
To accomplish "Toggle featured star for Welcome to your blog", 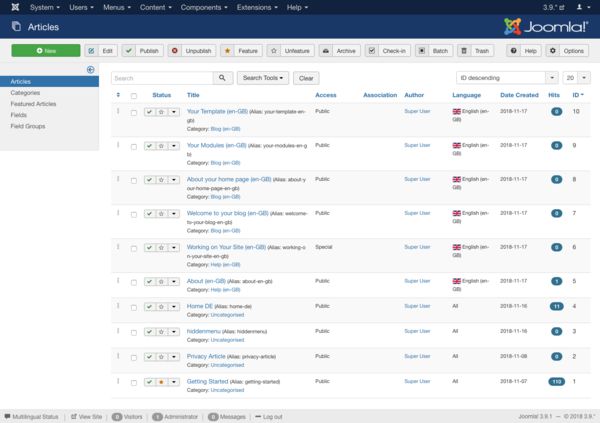I will pos(161,214).
